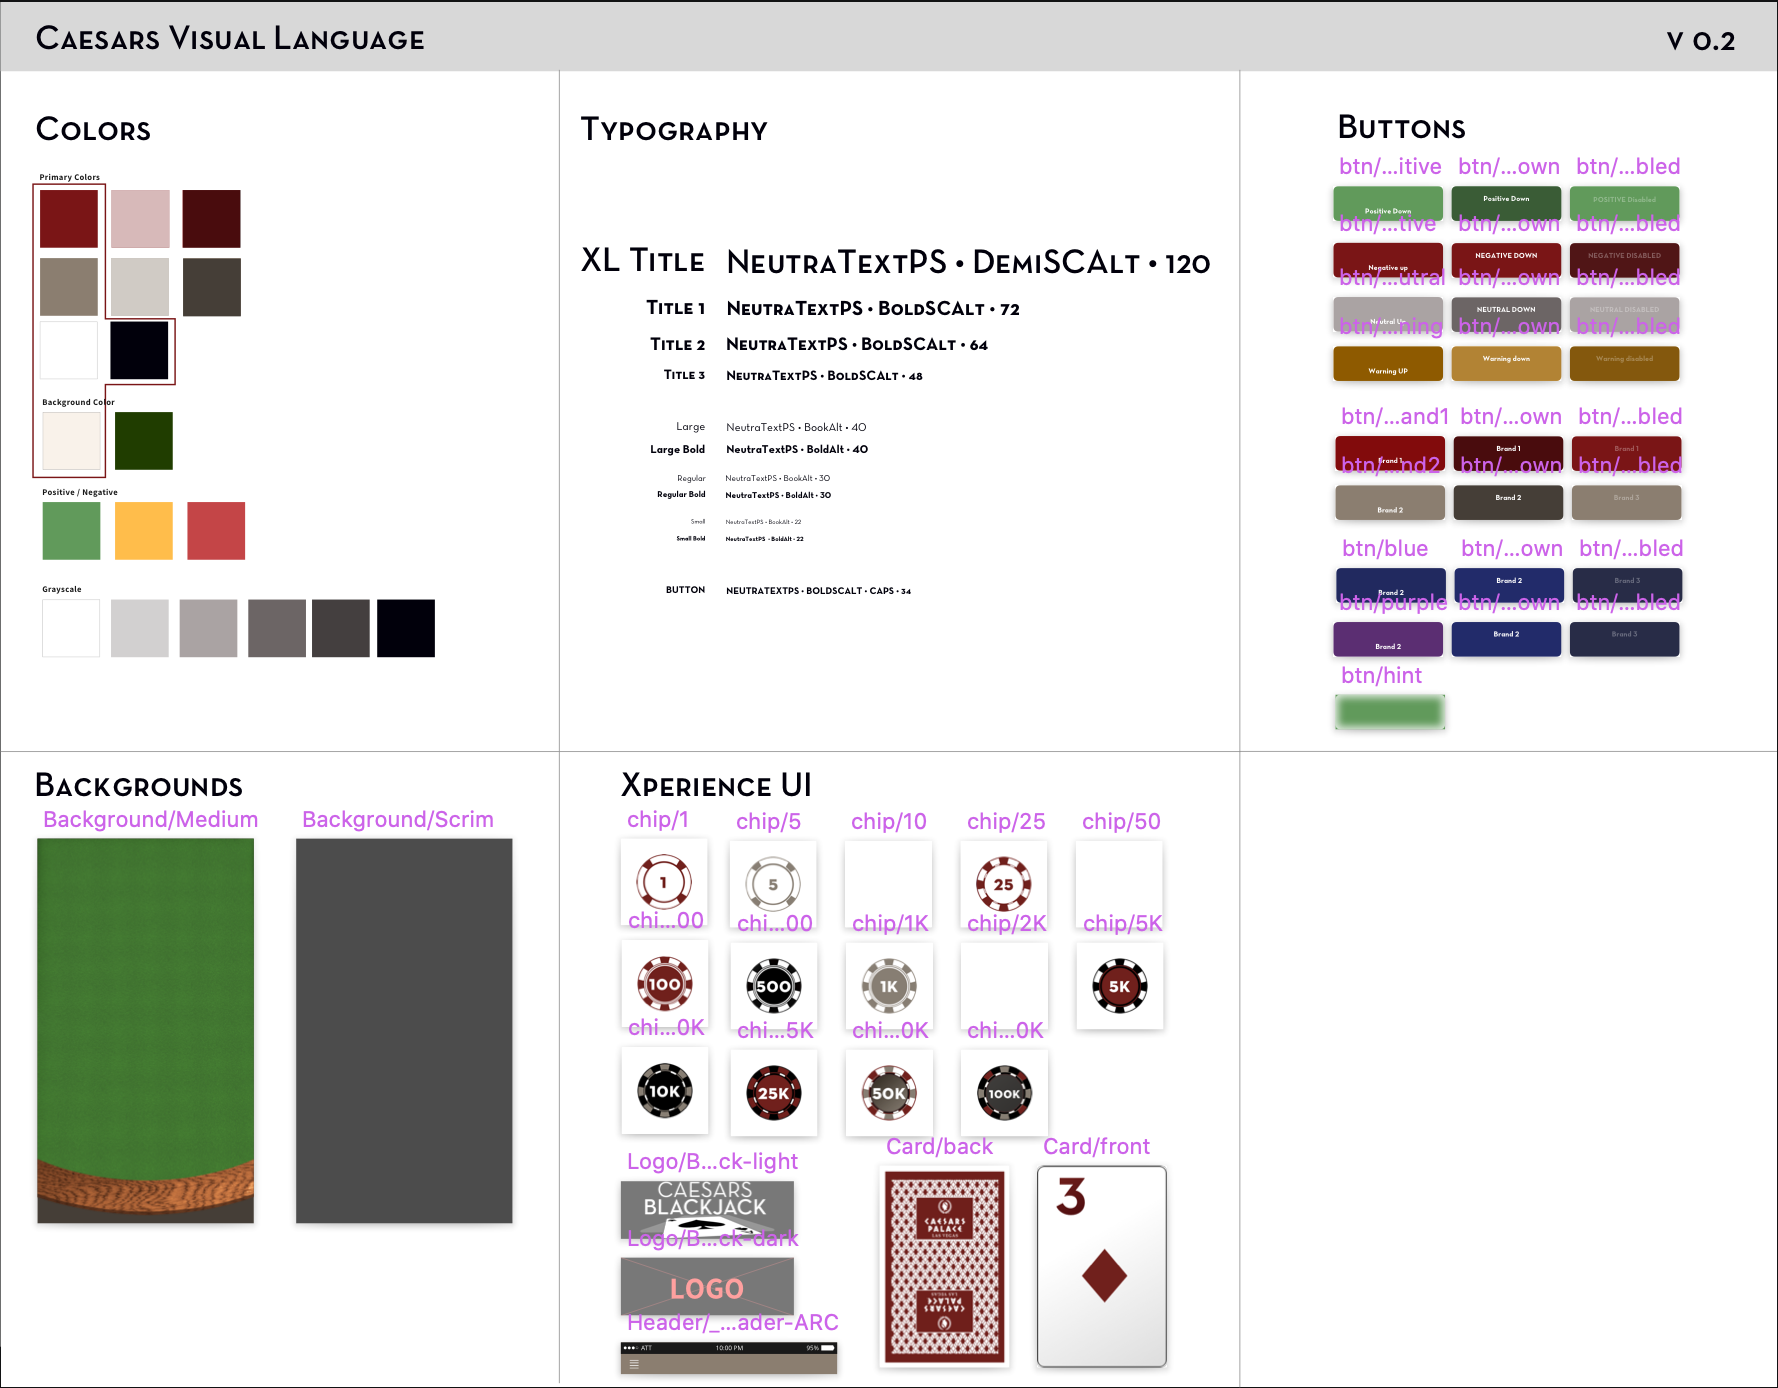
Task: Click the 'v 0.2' version label
Action: pos(1701,41)
